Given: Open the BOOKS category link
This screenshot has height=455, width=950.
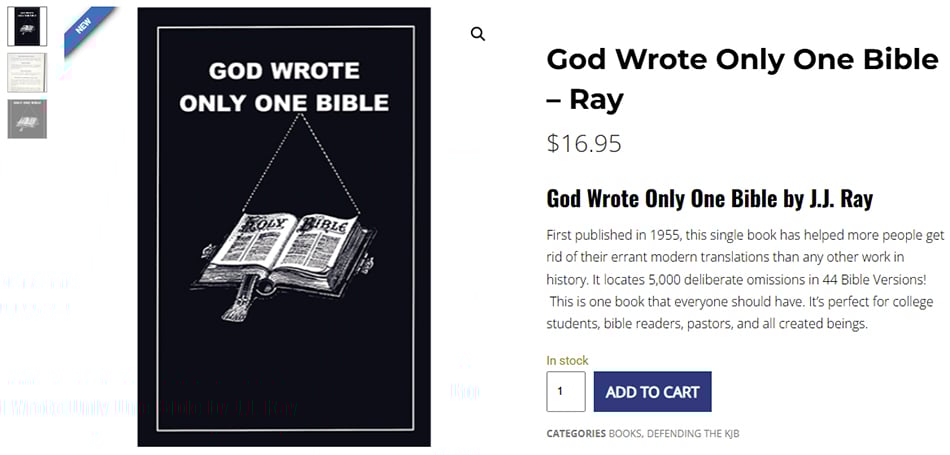Looking at the screenshot, I should (625, 433).
